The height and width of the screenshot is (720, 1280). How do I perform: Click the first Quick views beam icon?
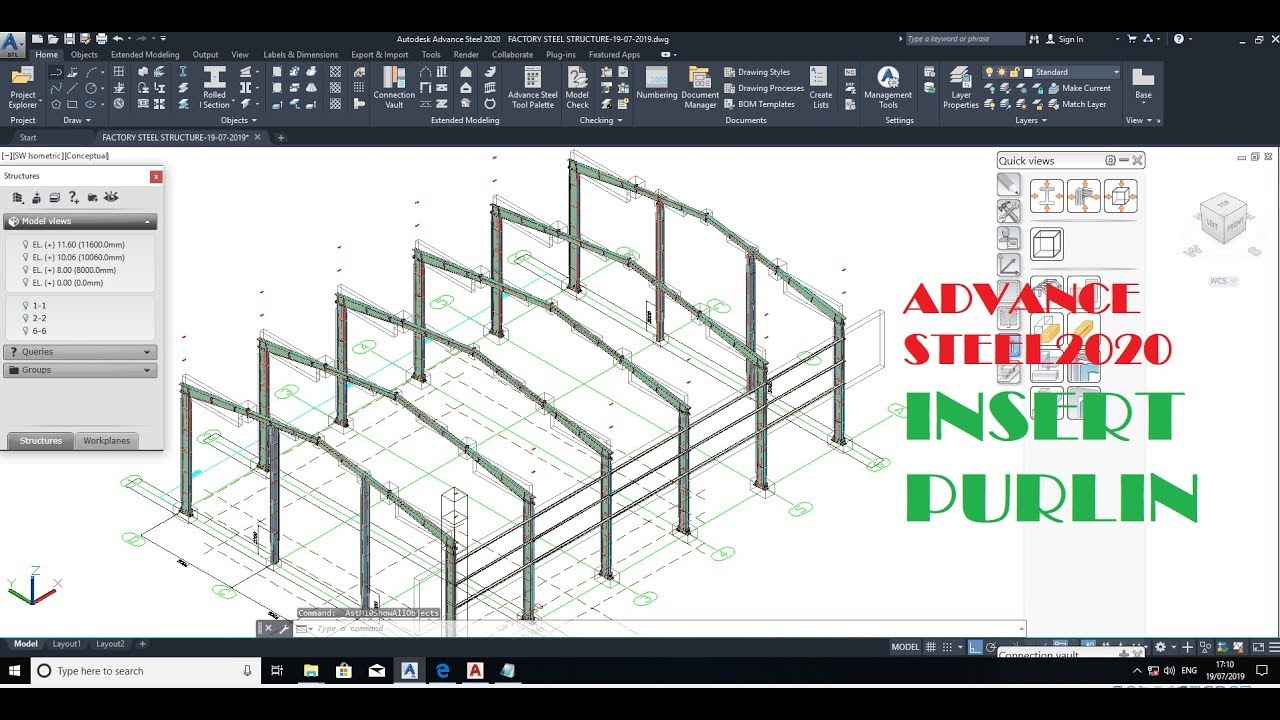point(1047,196)
